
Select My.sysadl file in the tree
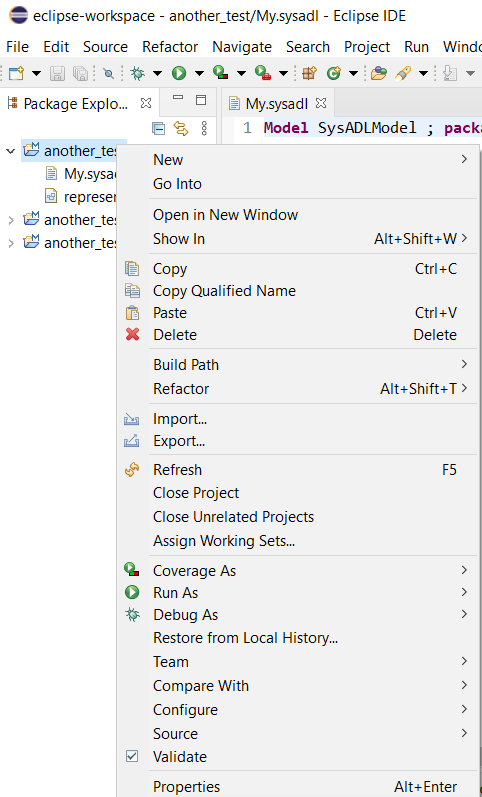click(81, 174)
